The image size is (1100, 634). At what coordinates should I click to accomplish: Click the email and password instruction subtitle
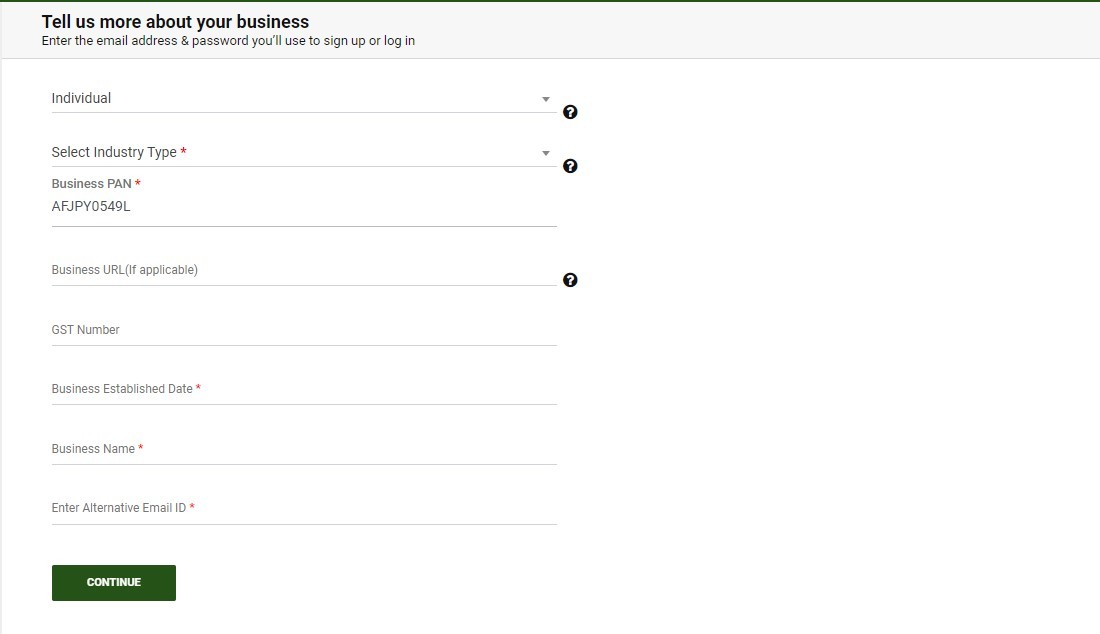coord(228,41)
